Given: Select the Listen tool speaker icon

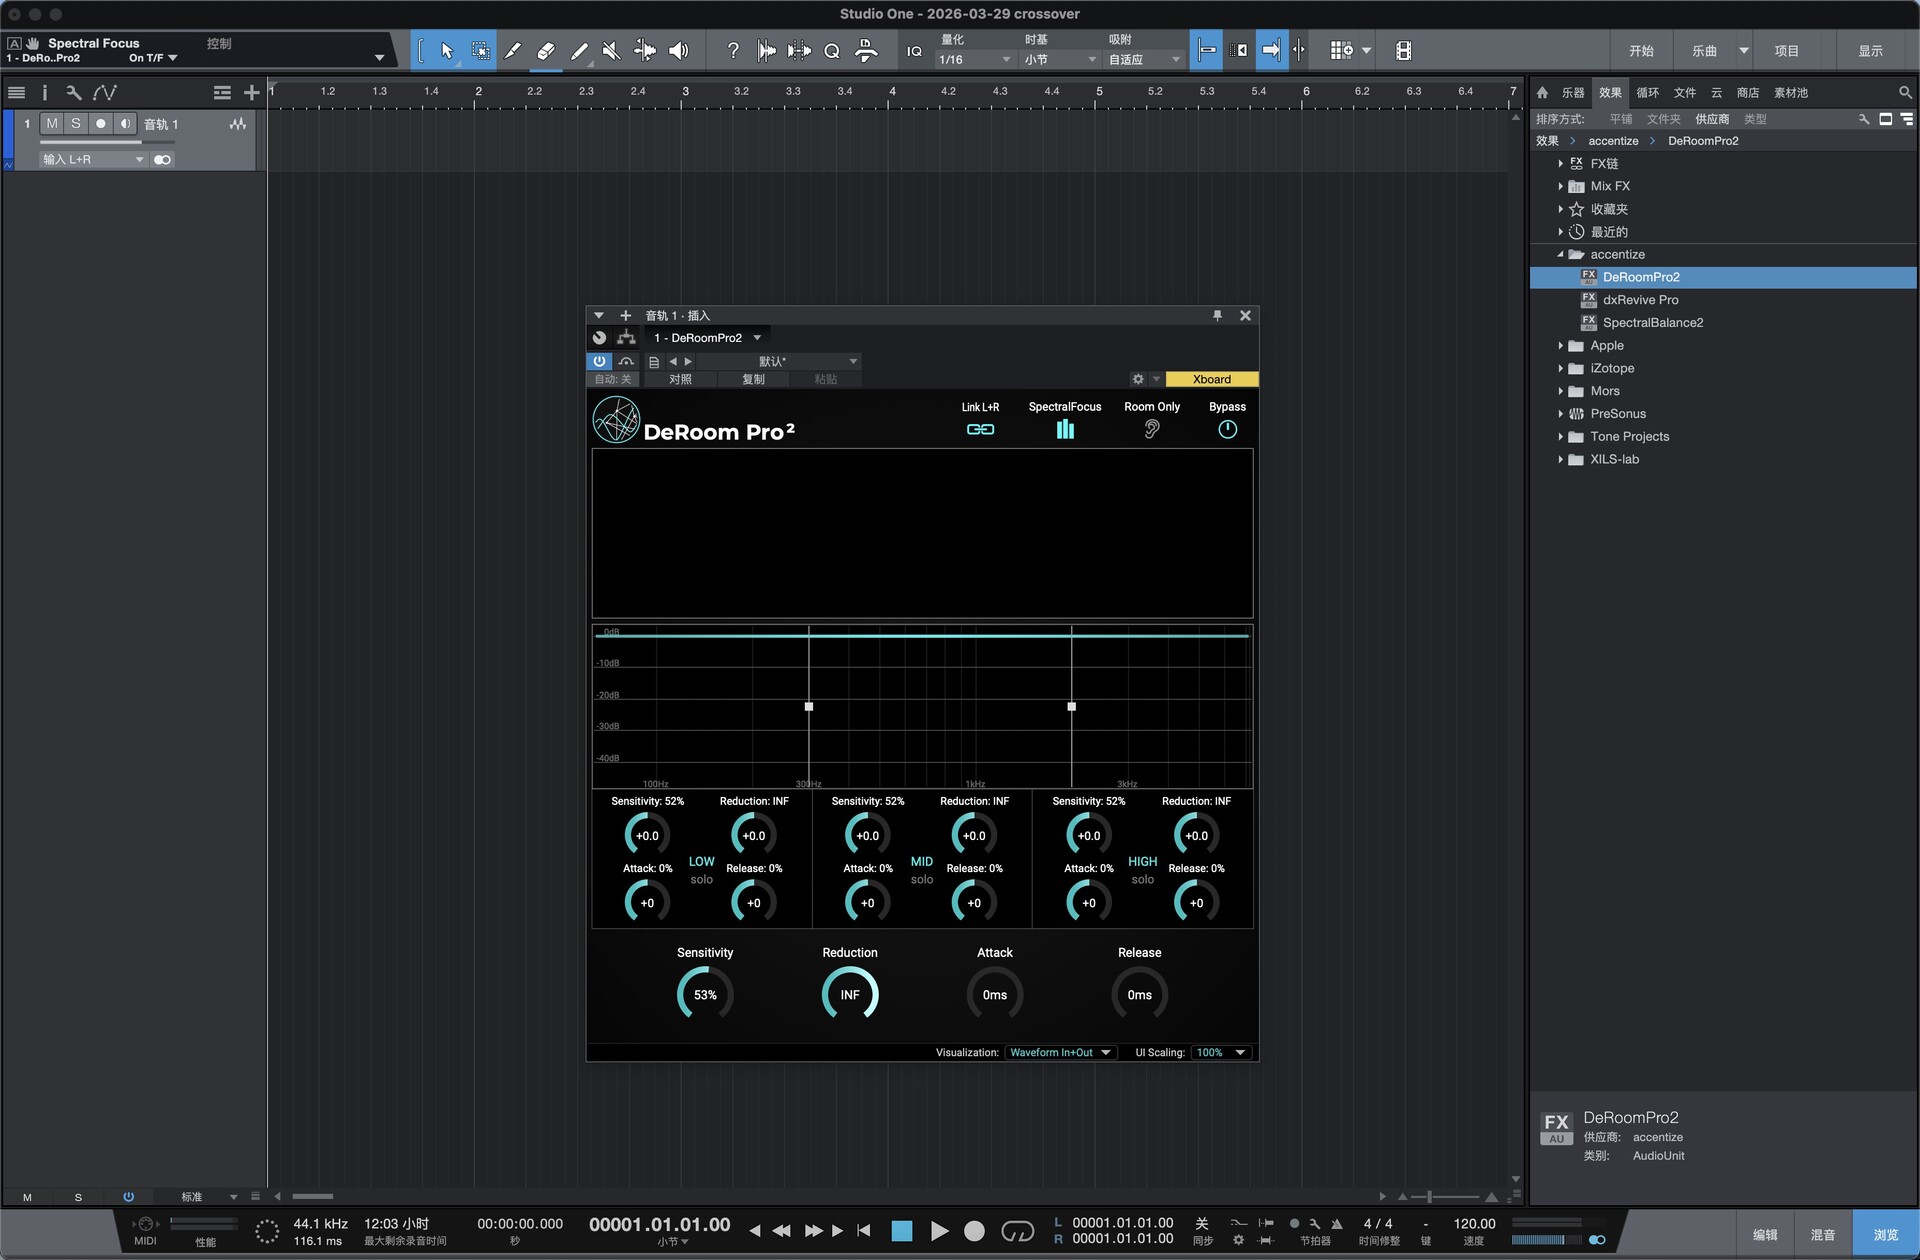Looking at the screenshot, I should [679, 50].
